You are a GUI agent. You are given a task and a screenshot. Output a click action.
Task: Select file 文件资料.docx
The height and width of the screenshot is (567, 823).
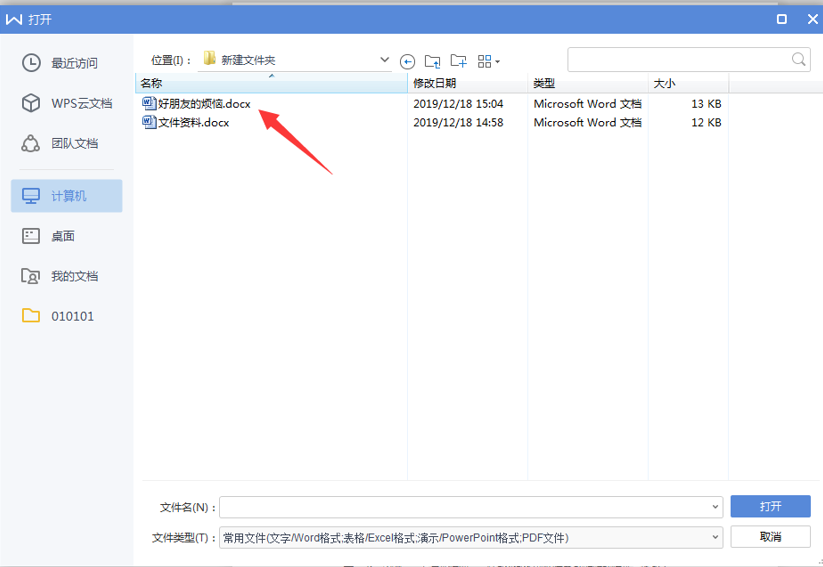point(194,122)
